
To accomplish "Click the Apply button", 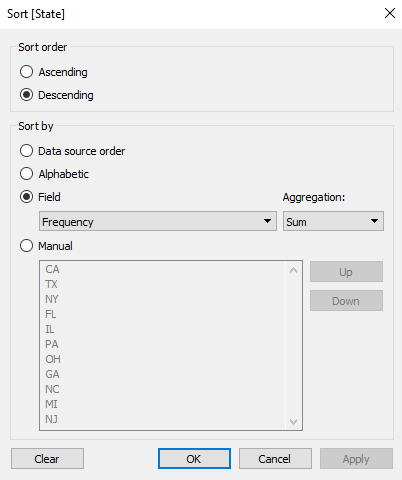I will [356, 459].
